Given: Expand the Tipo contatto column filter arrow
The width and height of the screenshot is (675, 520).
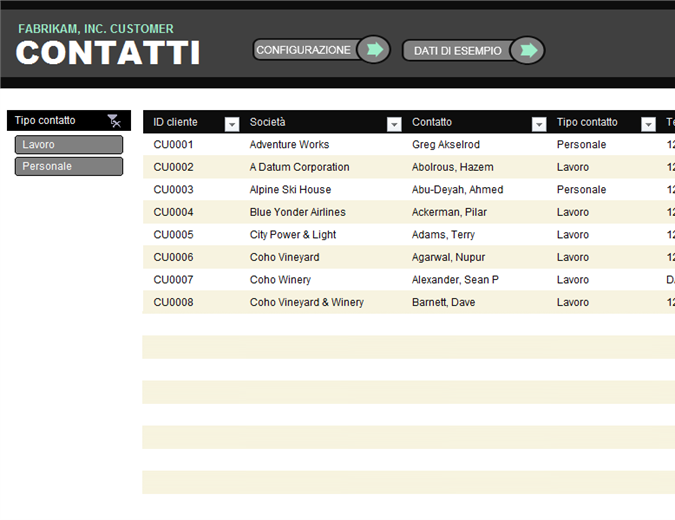Looking at the screenshot, I should coord(648,124).
